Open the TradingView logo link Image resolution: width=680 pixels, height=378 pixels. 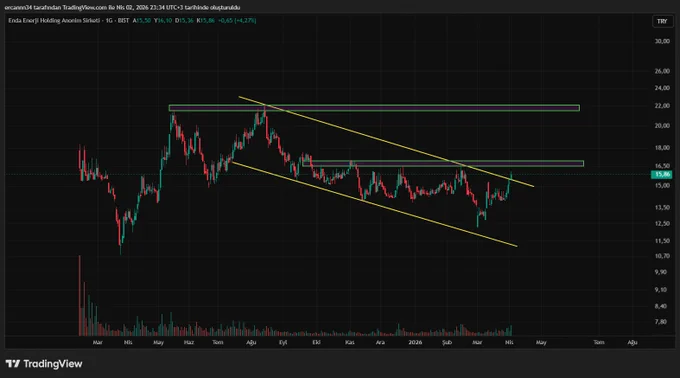click(x=44, y=364)
